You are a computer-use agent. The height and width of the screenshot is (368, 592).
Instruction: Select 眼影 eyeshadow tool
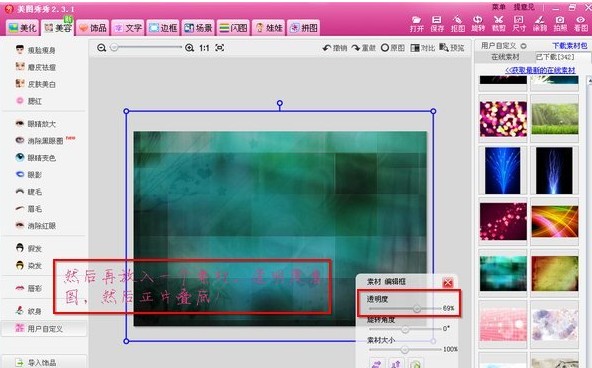(x=29, y=174)
